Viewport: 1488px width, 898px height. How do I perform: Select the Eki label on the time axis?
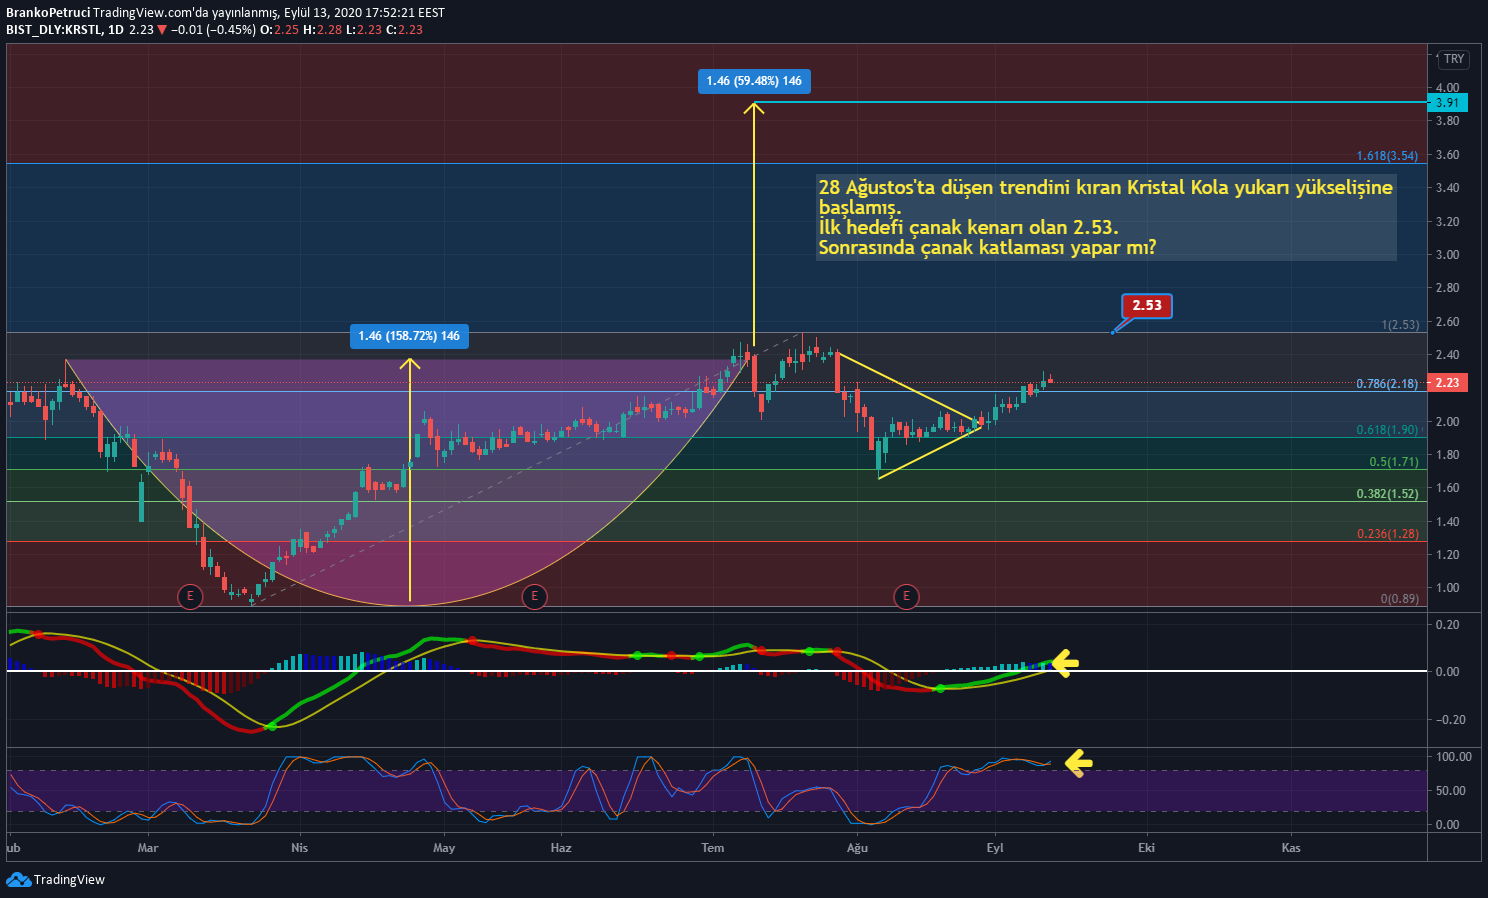pos(1146,848)
